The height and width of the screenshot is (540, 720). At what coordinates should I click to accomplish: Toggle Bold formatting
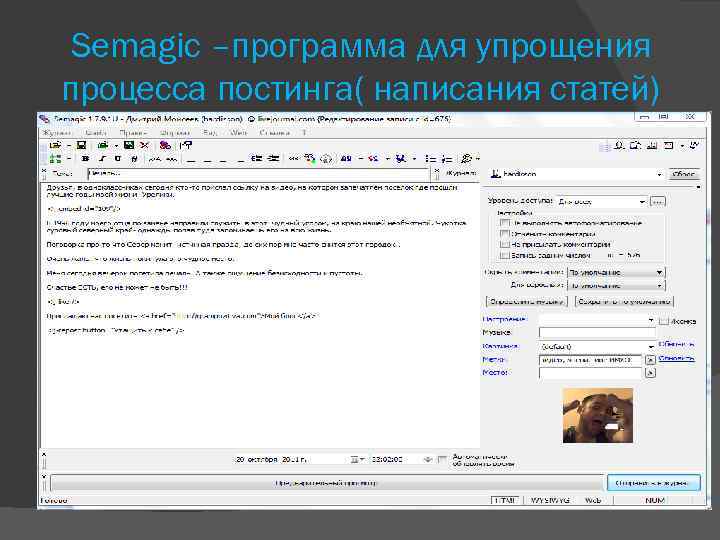tap(85, 159)
